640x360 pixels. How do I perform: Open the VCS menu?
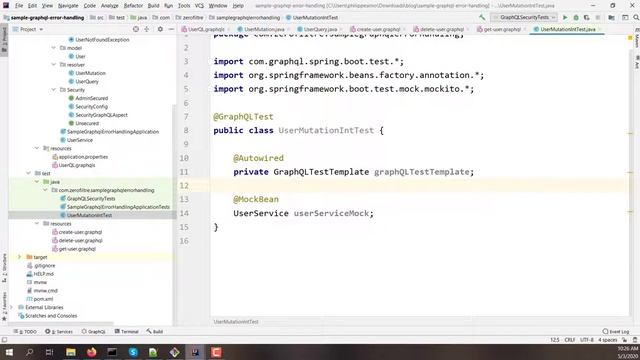(199, 6)
